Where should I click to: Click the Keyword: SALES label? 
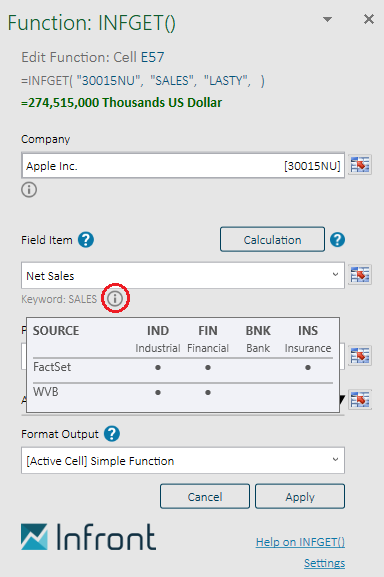point(59,299)
